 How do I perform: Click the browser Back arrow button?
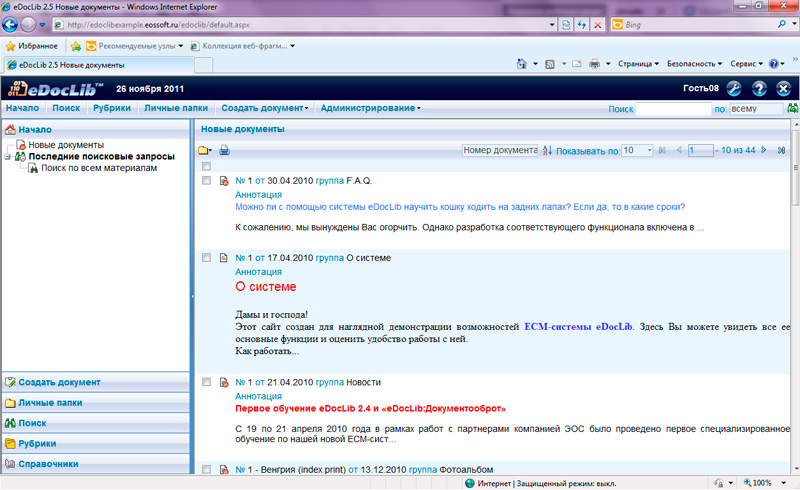tap(10, 24)
